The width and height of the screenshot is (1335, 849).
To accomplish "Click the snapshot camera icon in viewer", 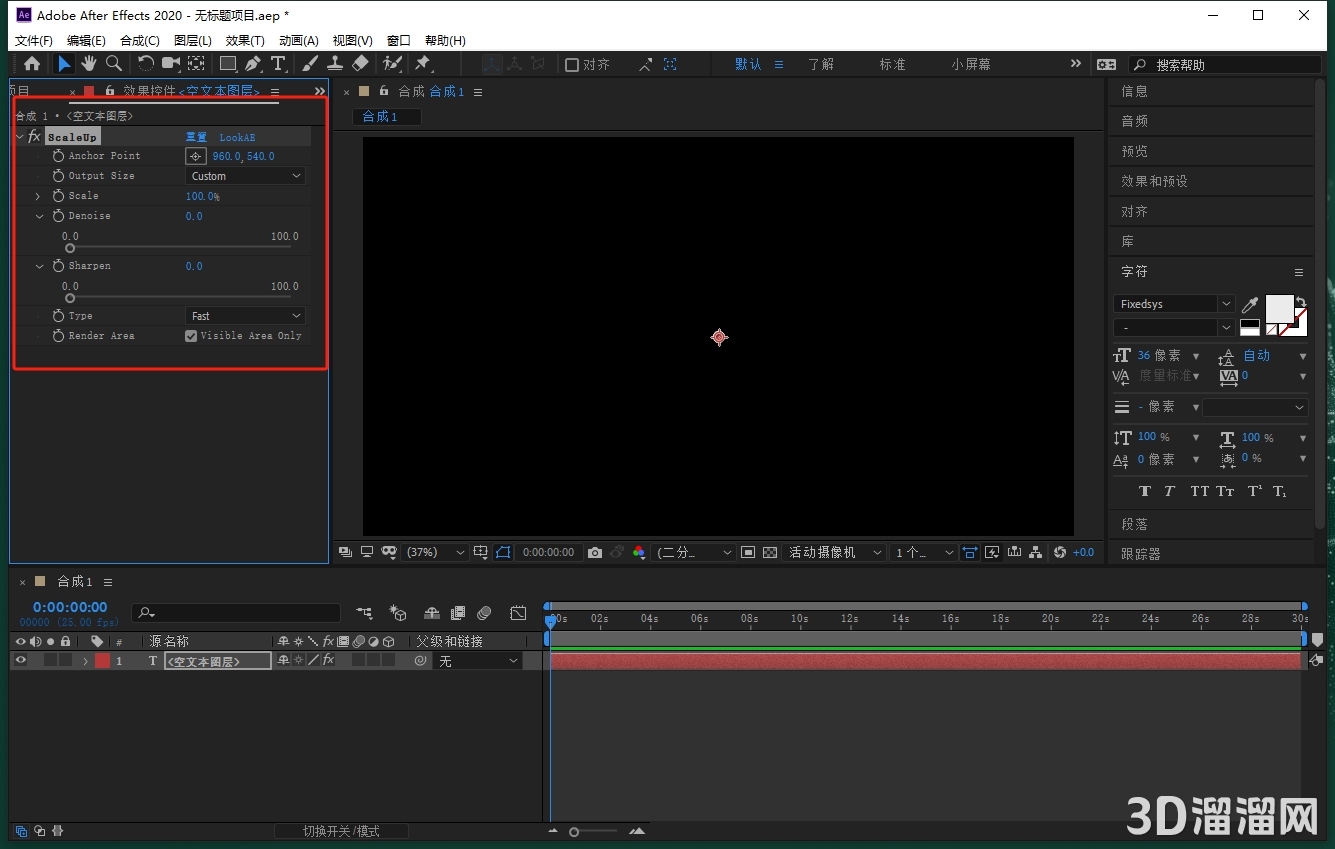I will pos(595,552).
